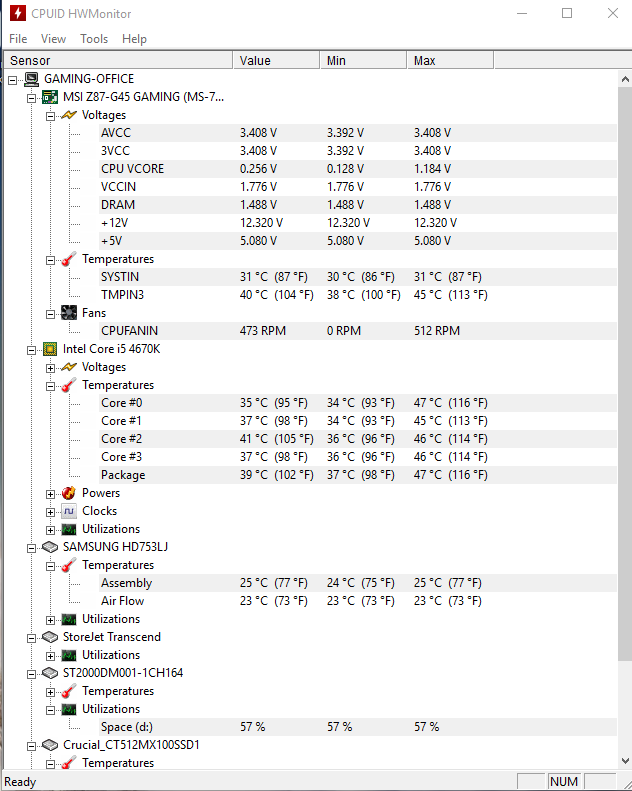This screenshot has width=632, height=791.
Task: Expand the Intel Core i5 Voltages node
Action: click(x=50, y=368)
